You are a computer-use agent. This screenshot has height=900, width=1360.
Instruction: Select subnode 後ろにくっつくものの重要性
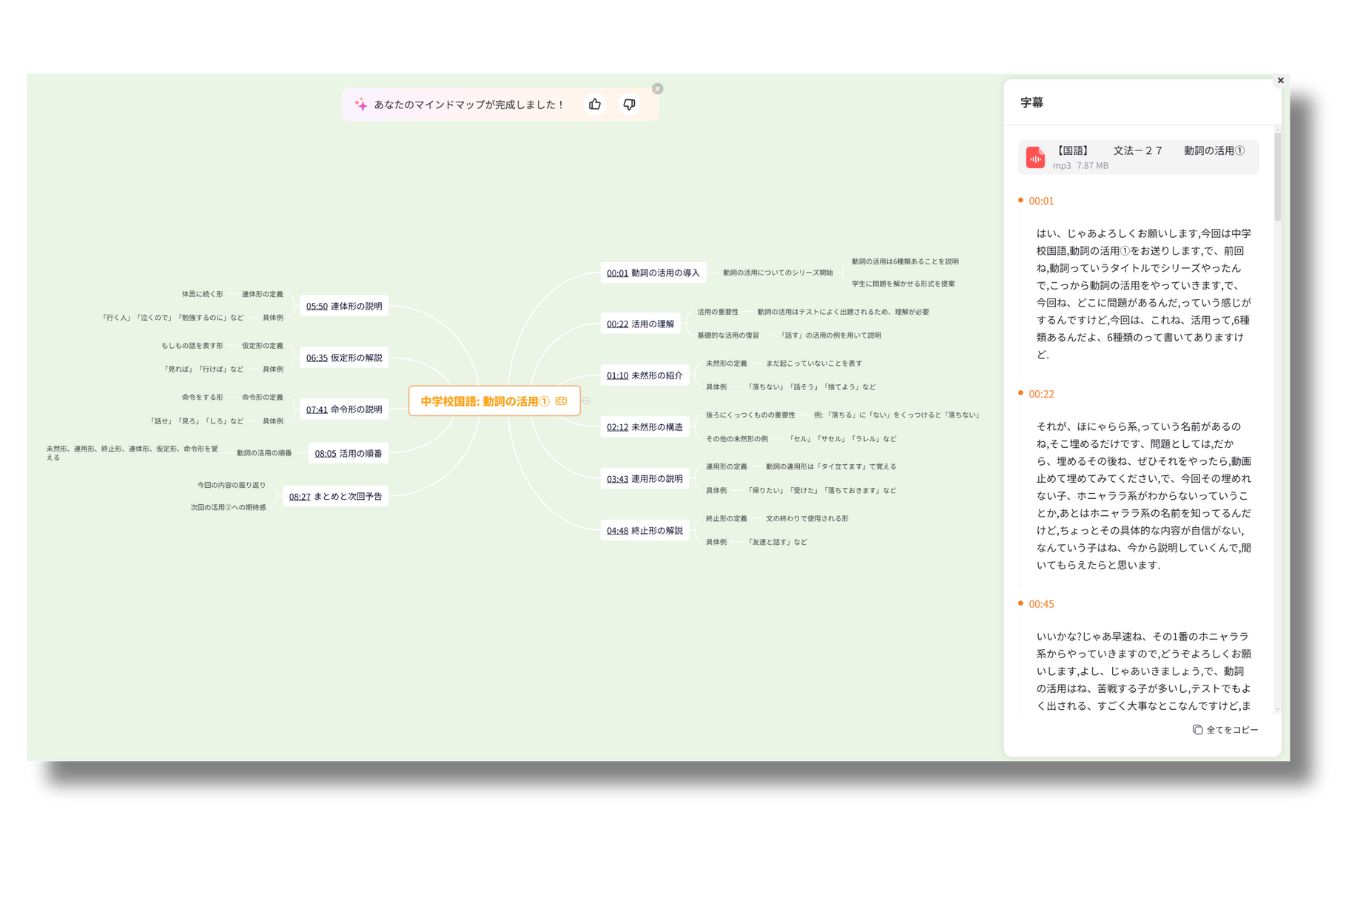(750, 415)
